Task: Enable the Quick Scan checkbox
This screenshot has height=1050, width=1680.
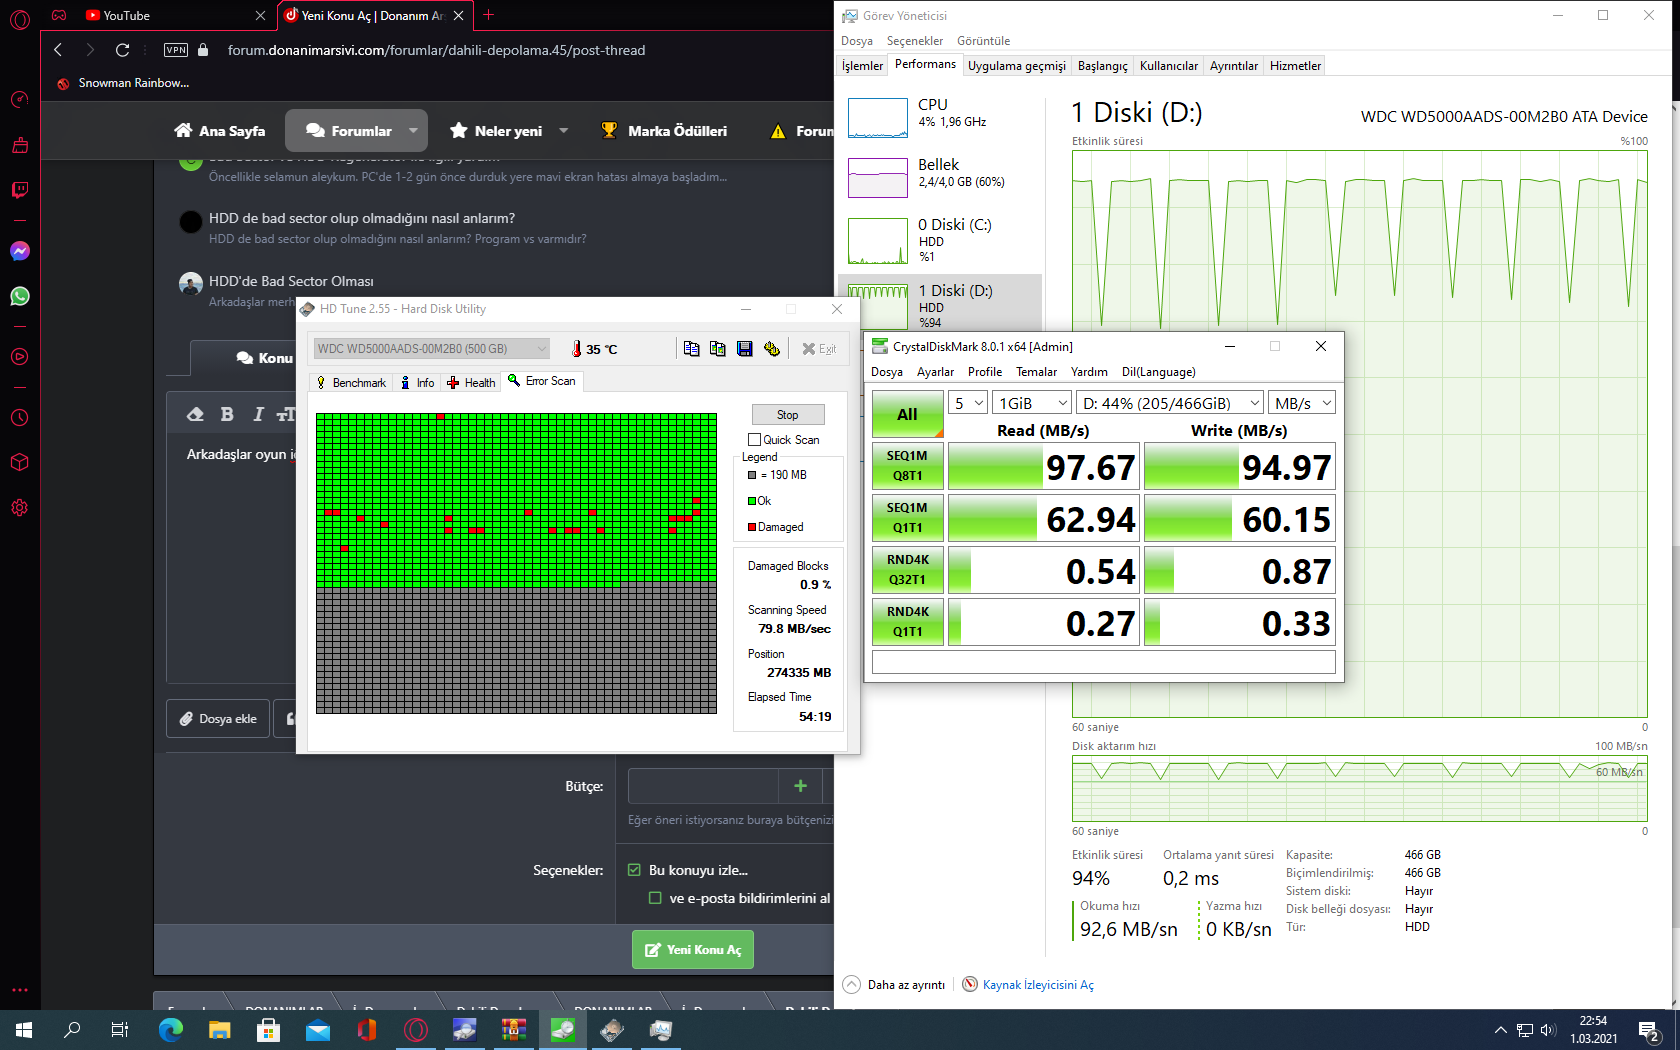Action: [755, 440]
